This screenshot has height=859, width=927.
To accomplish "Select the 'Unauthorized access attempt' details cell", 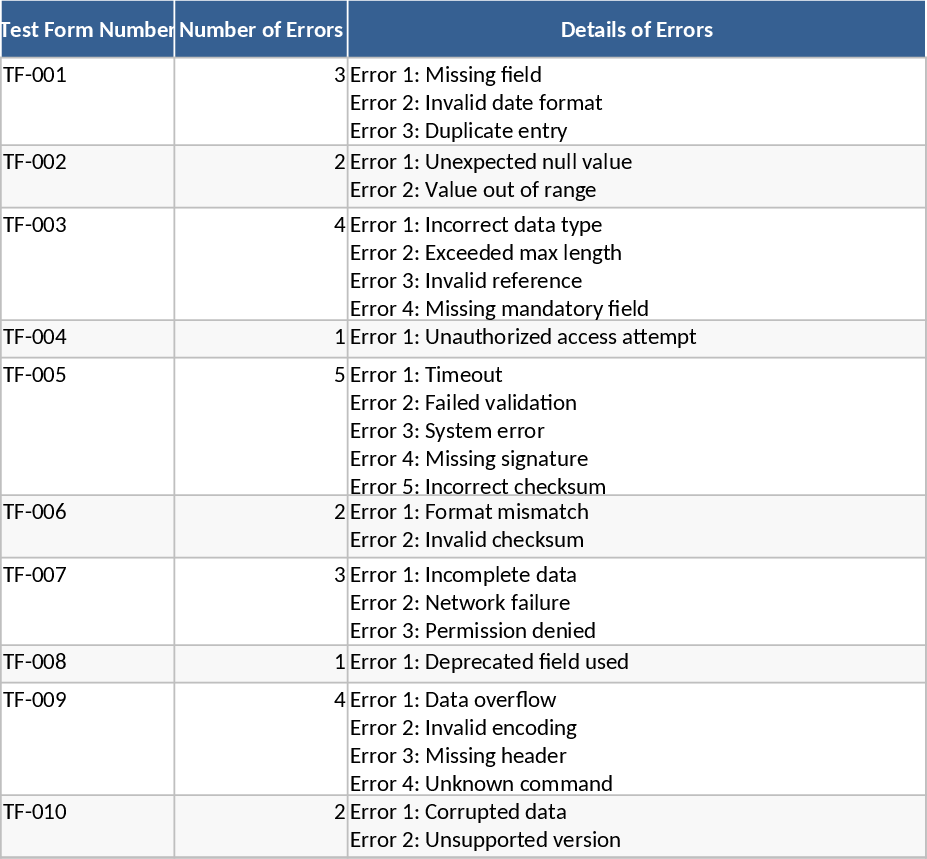I will 636,338.
